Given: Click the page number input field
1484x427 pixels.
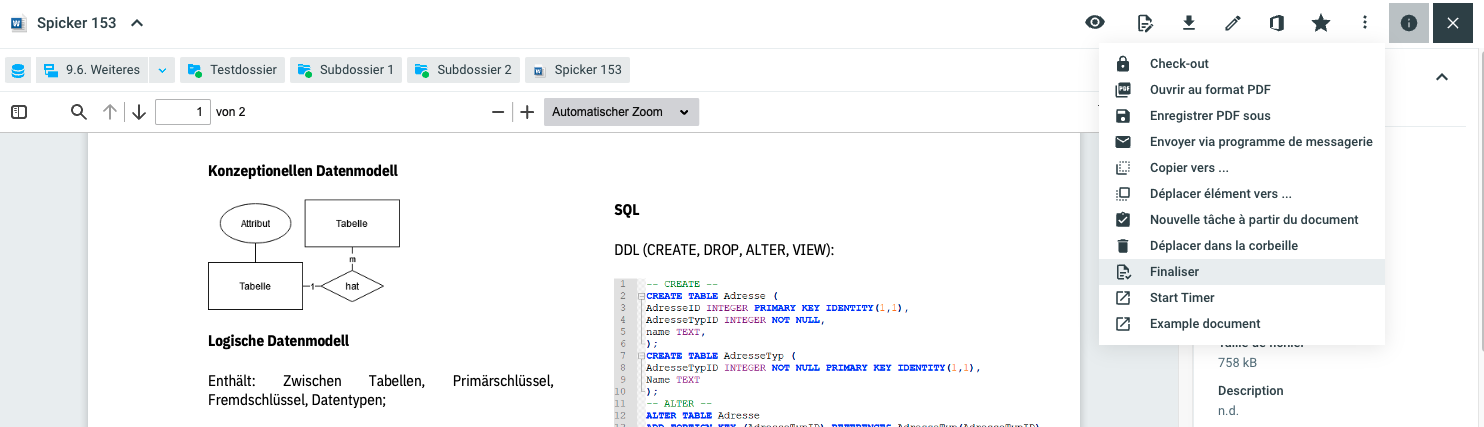Looking at the screenshot, I should (x=183, y=112).
